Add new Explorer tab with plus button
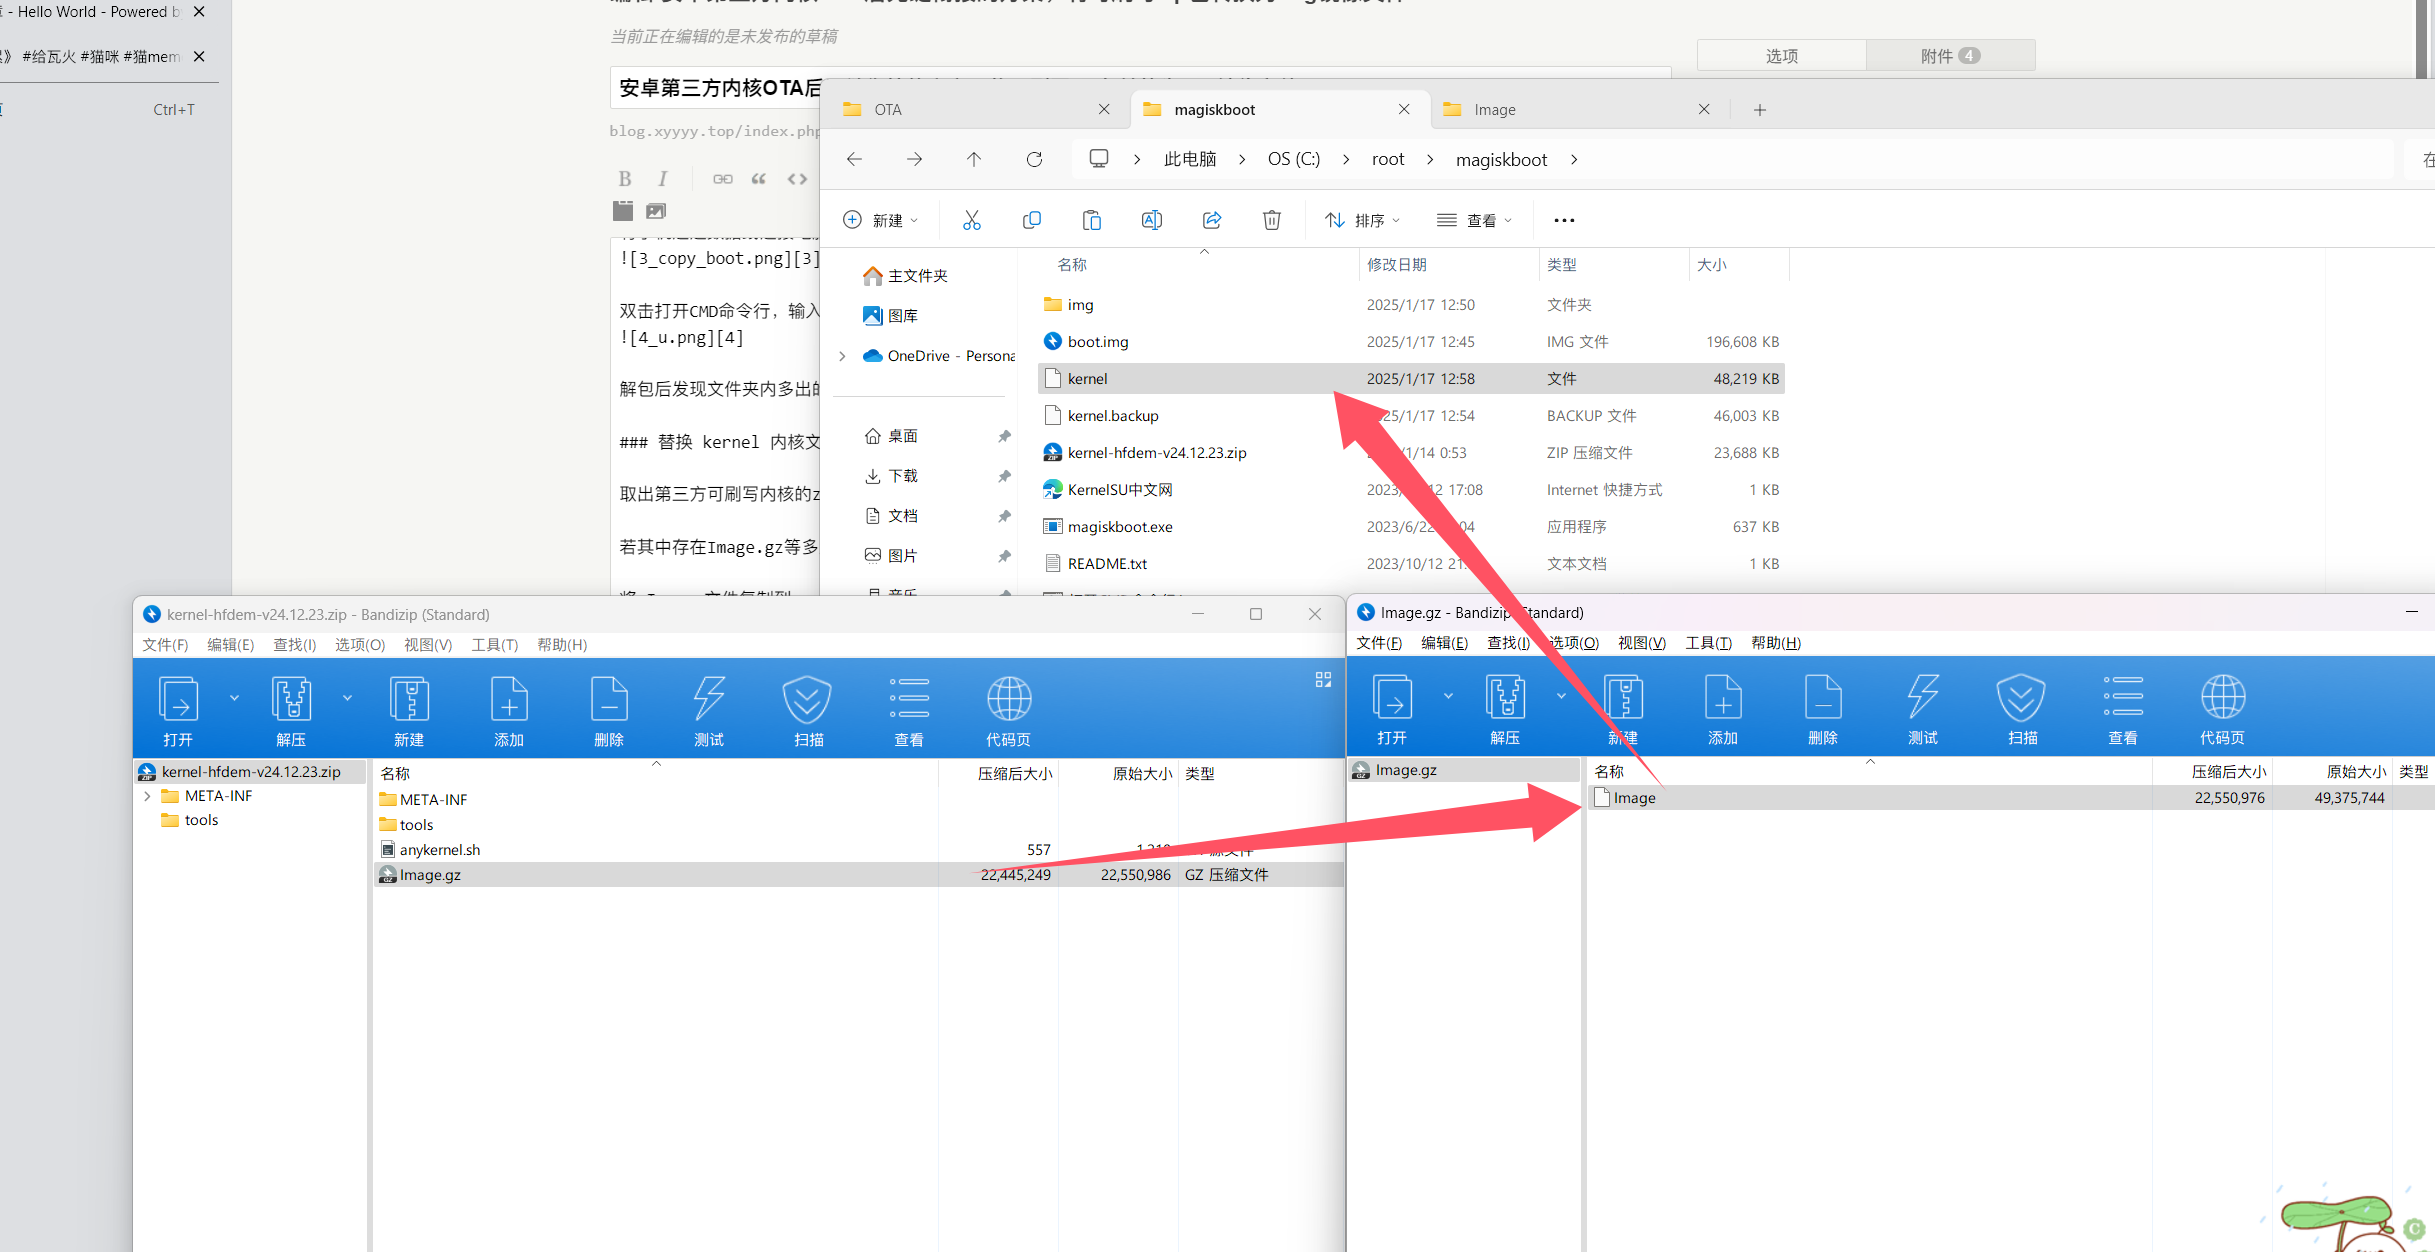The width and height of the screenshot is (2435, 1252). (1760, 109)
